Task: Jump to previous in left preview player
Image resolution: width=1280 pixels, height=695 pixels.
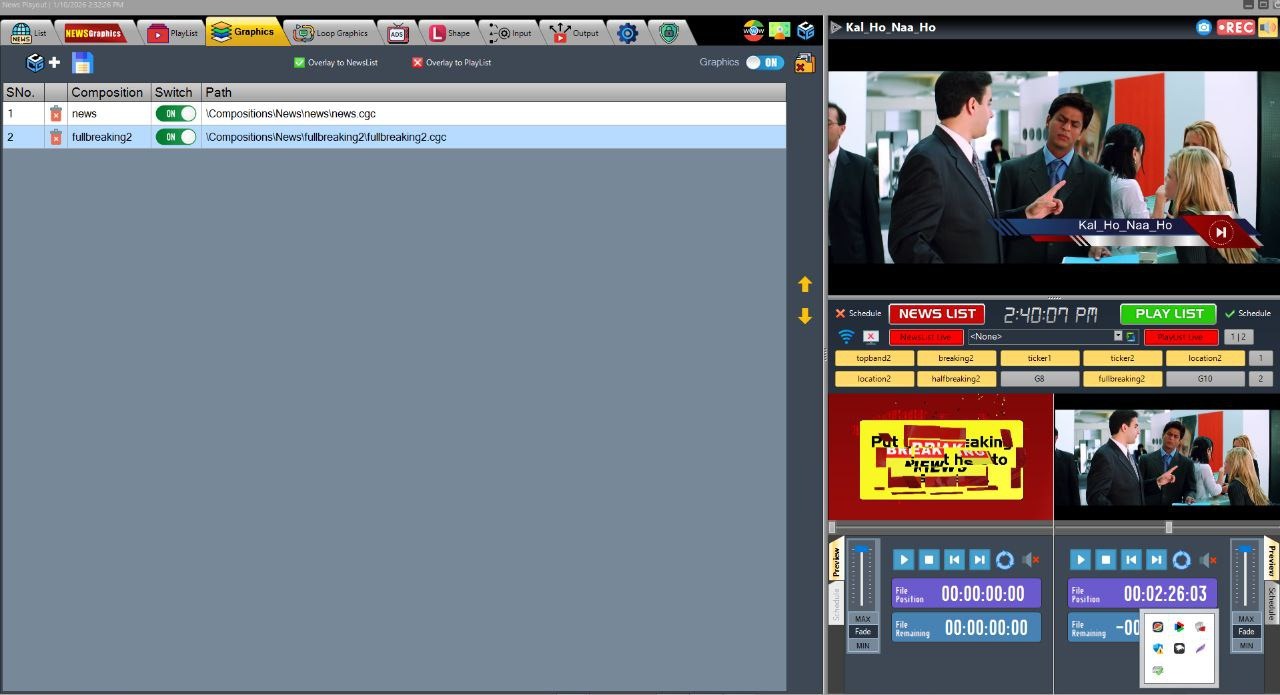Action: tap(955, 560)
